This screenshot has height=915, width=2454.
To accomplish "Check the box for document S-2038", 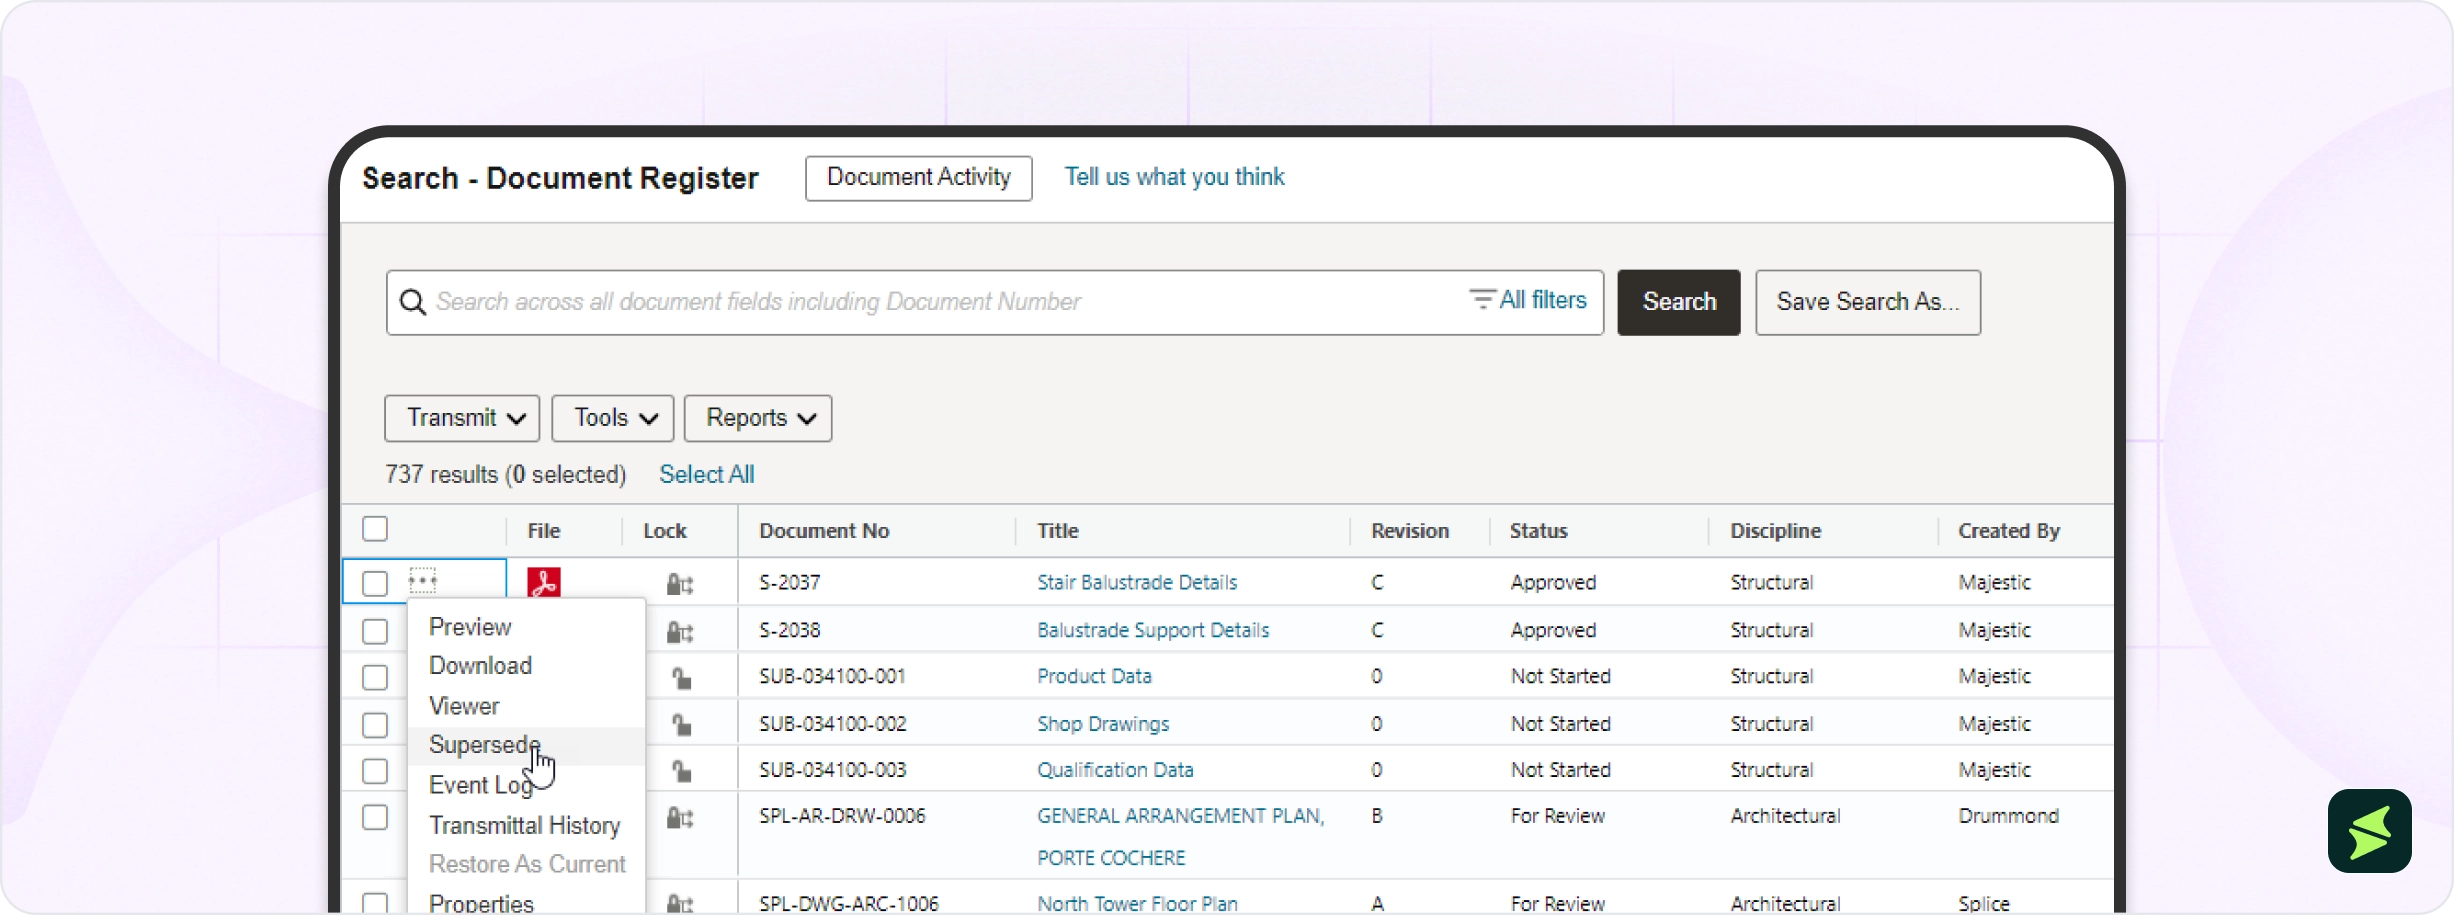I will (375, 631).
